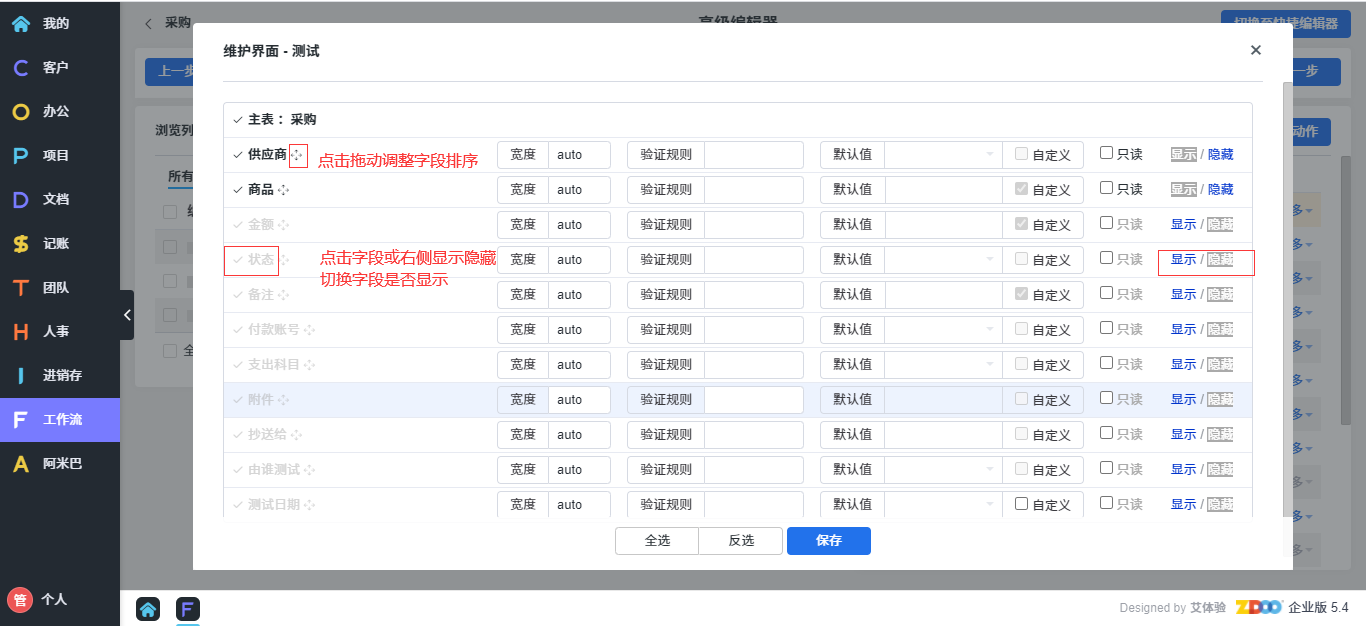
Task: Open 默认值 dropdown for 供应商
Action: [x=943, y=155]
